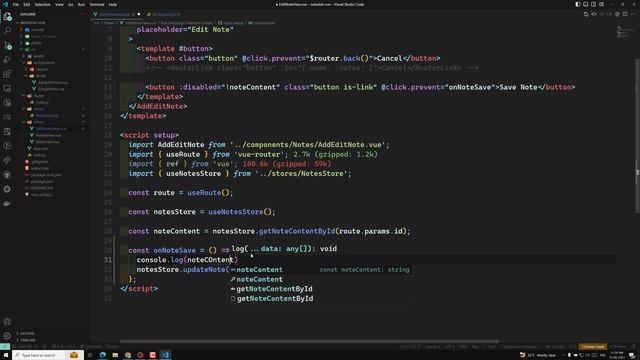The image size is (640, 360).
Task: Open the Extensions view
Action: [x=7, y=74]
